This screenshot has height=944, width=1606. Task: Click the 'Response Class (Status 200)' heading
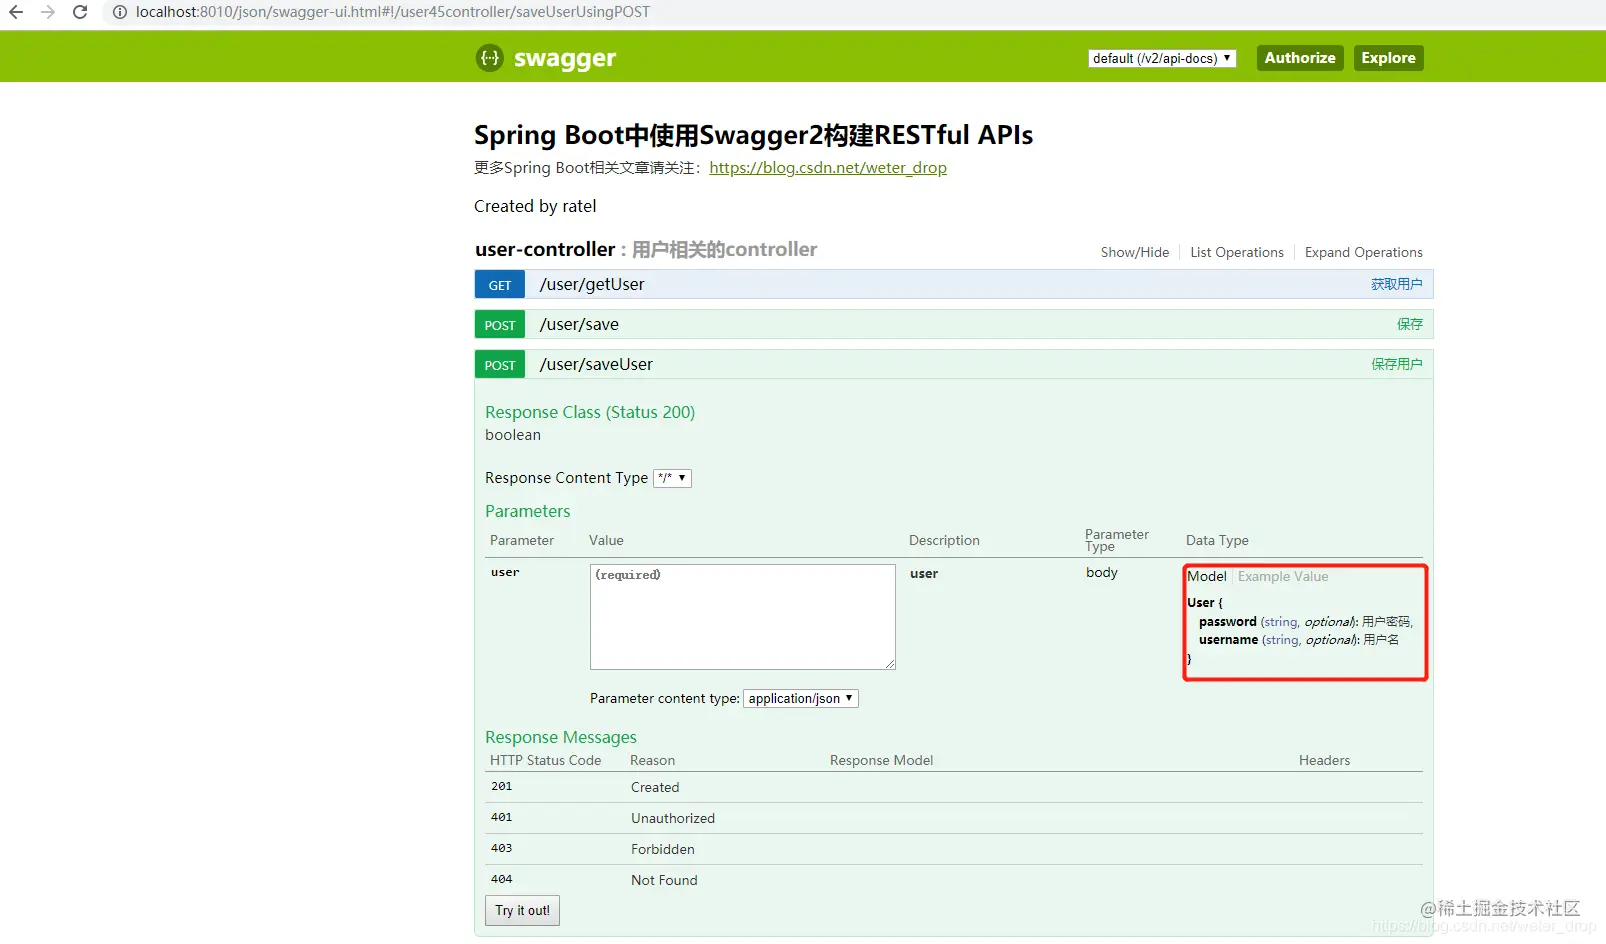(590, 412)
